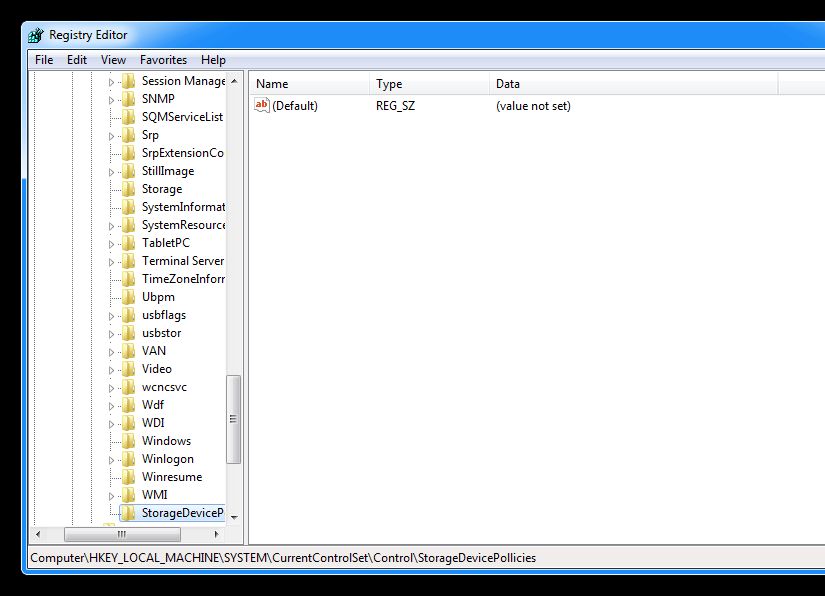Click the tree horizontal scroll right arrow
Viewport: 825px width, 596px height.
216,534
